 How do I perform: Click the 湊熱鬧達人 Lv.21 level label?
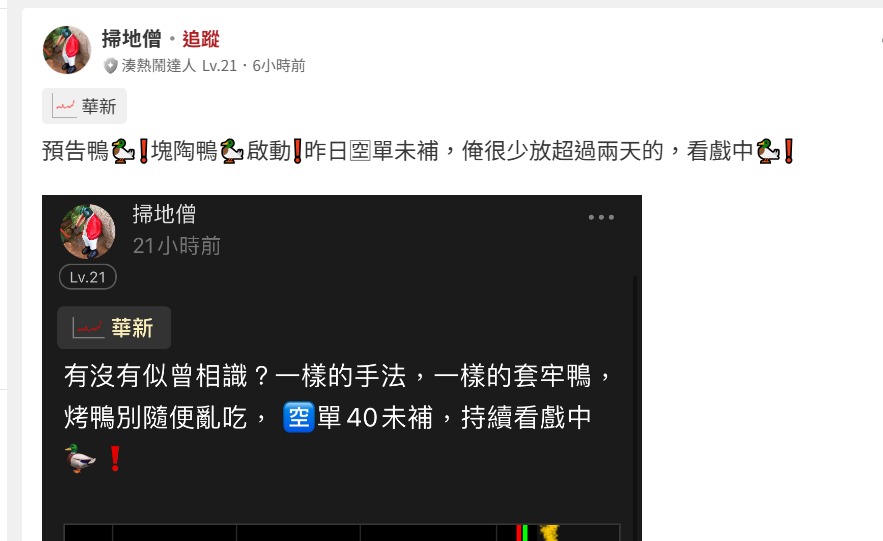click(x=179, y=66)
